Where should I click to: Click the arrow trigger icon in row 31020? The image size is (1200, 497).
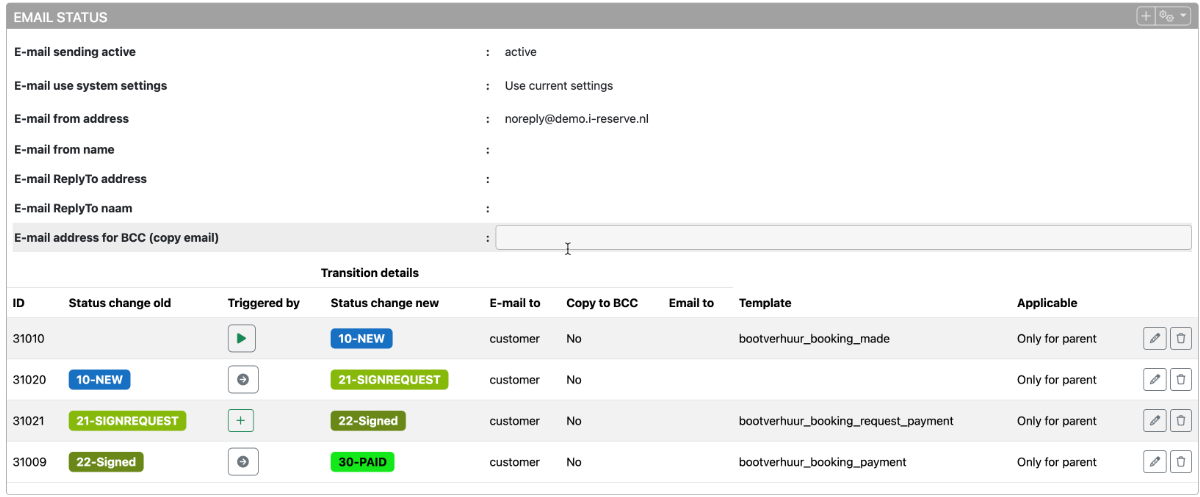(241, 380)
